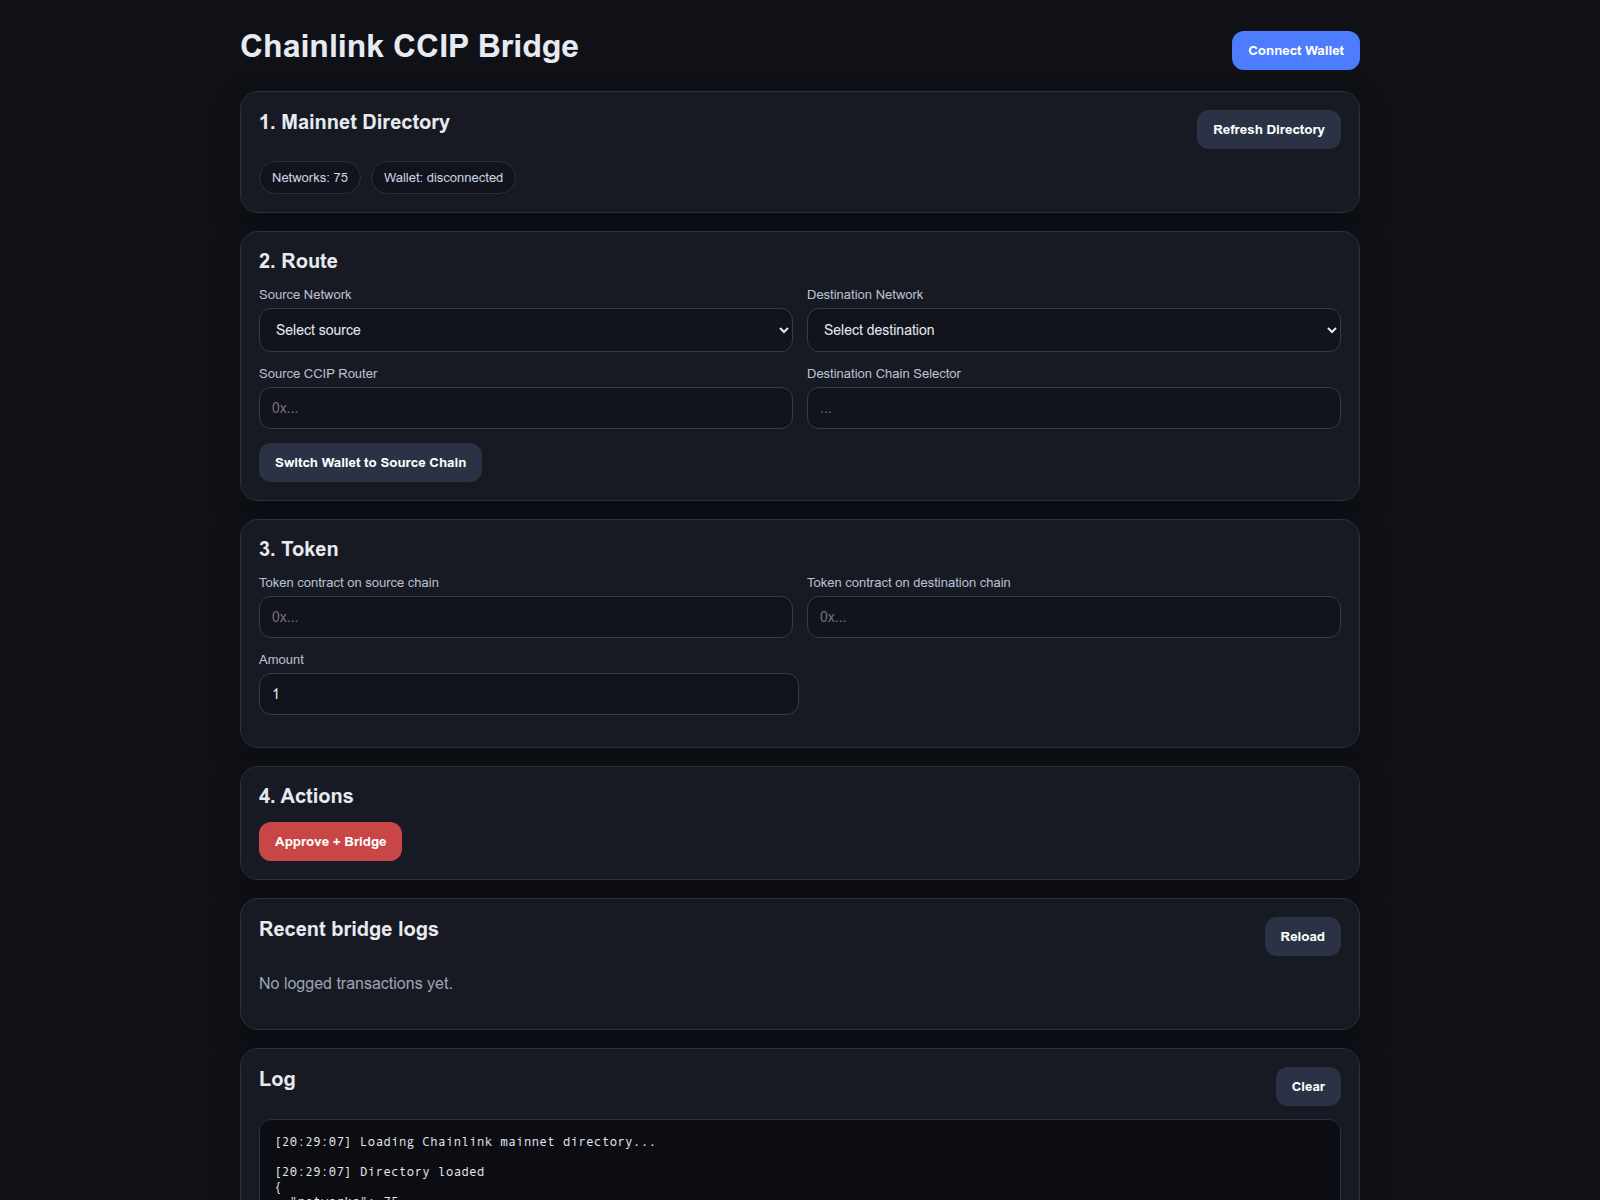Image resolution: width=1600 pixels, height=1200 pixels.
Task: Reload recent bridge logs
Action: (x=1302, y=936)
